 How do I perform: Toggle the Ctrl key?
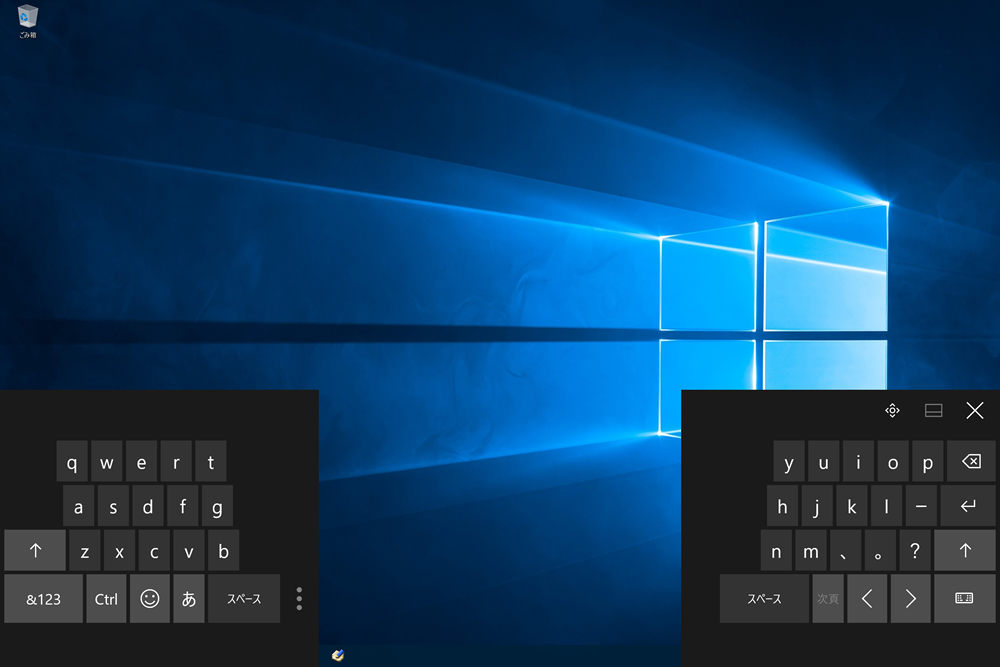point(106,599)
